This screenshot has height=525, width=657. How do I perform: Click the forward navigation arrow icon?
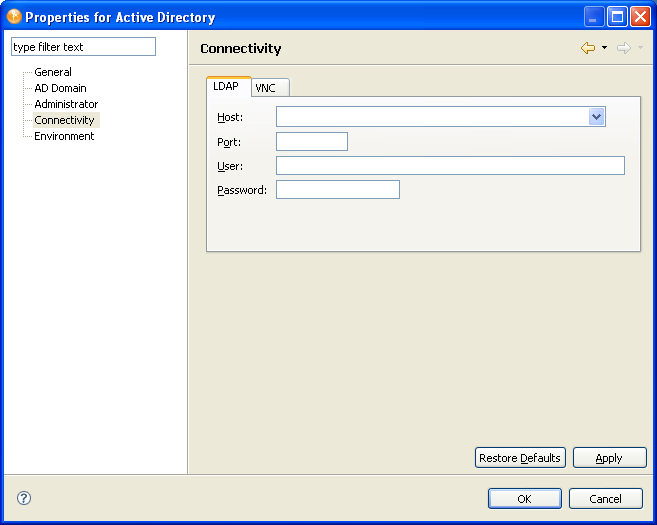[x=623, y=48]
